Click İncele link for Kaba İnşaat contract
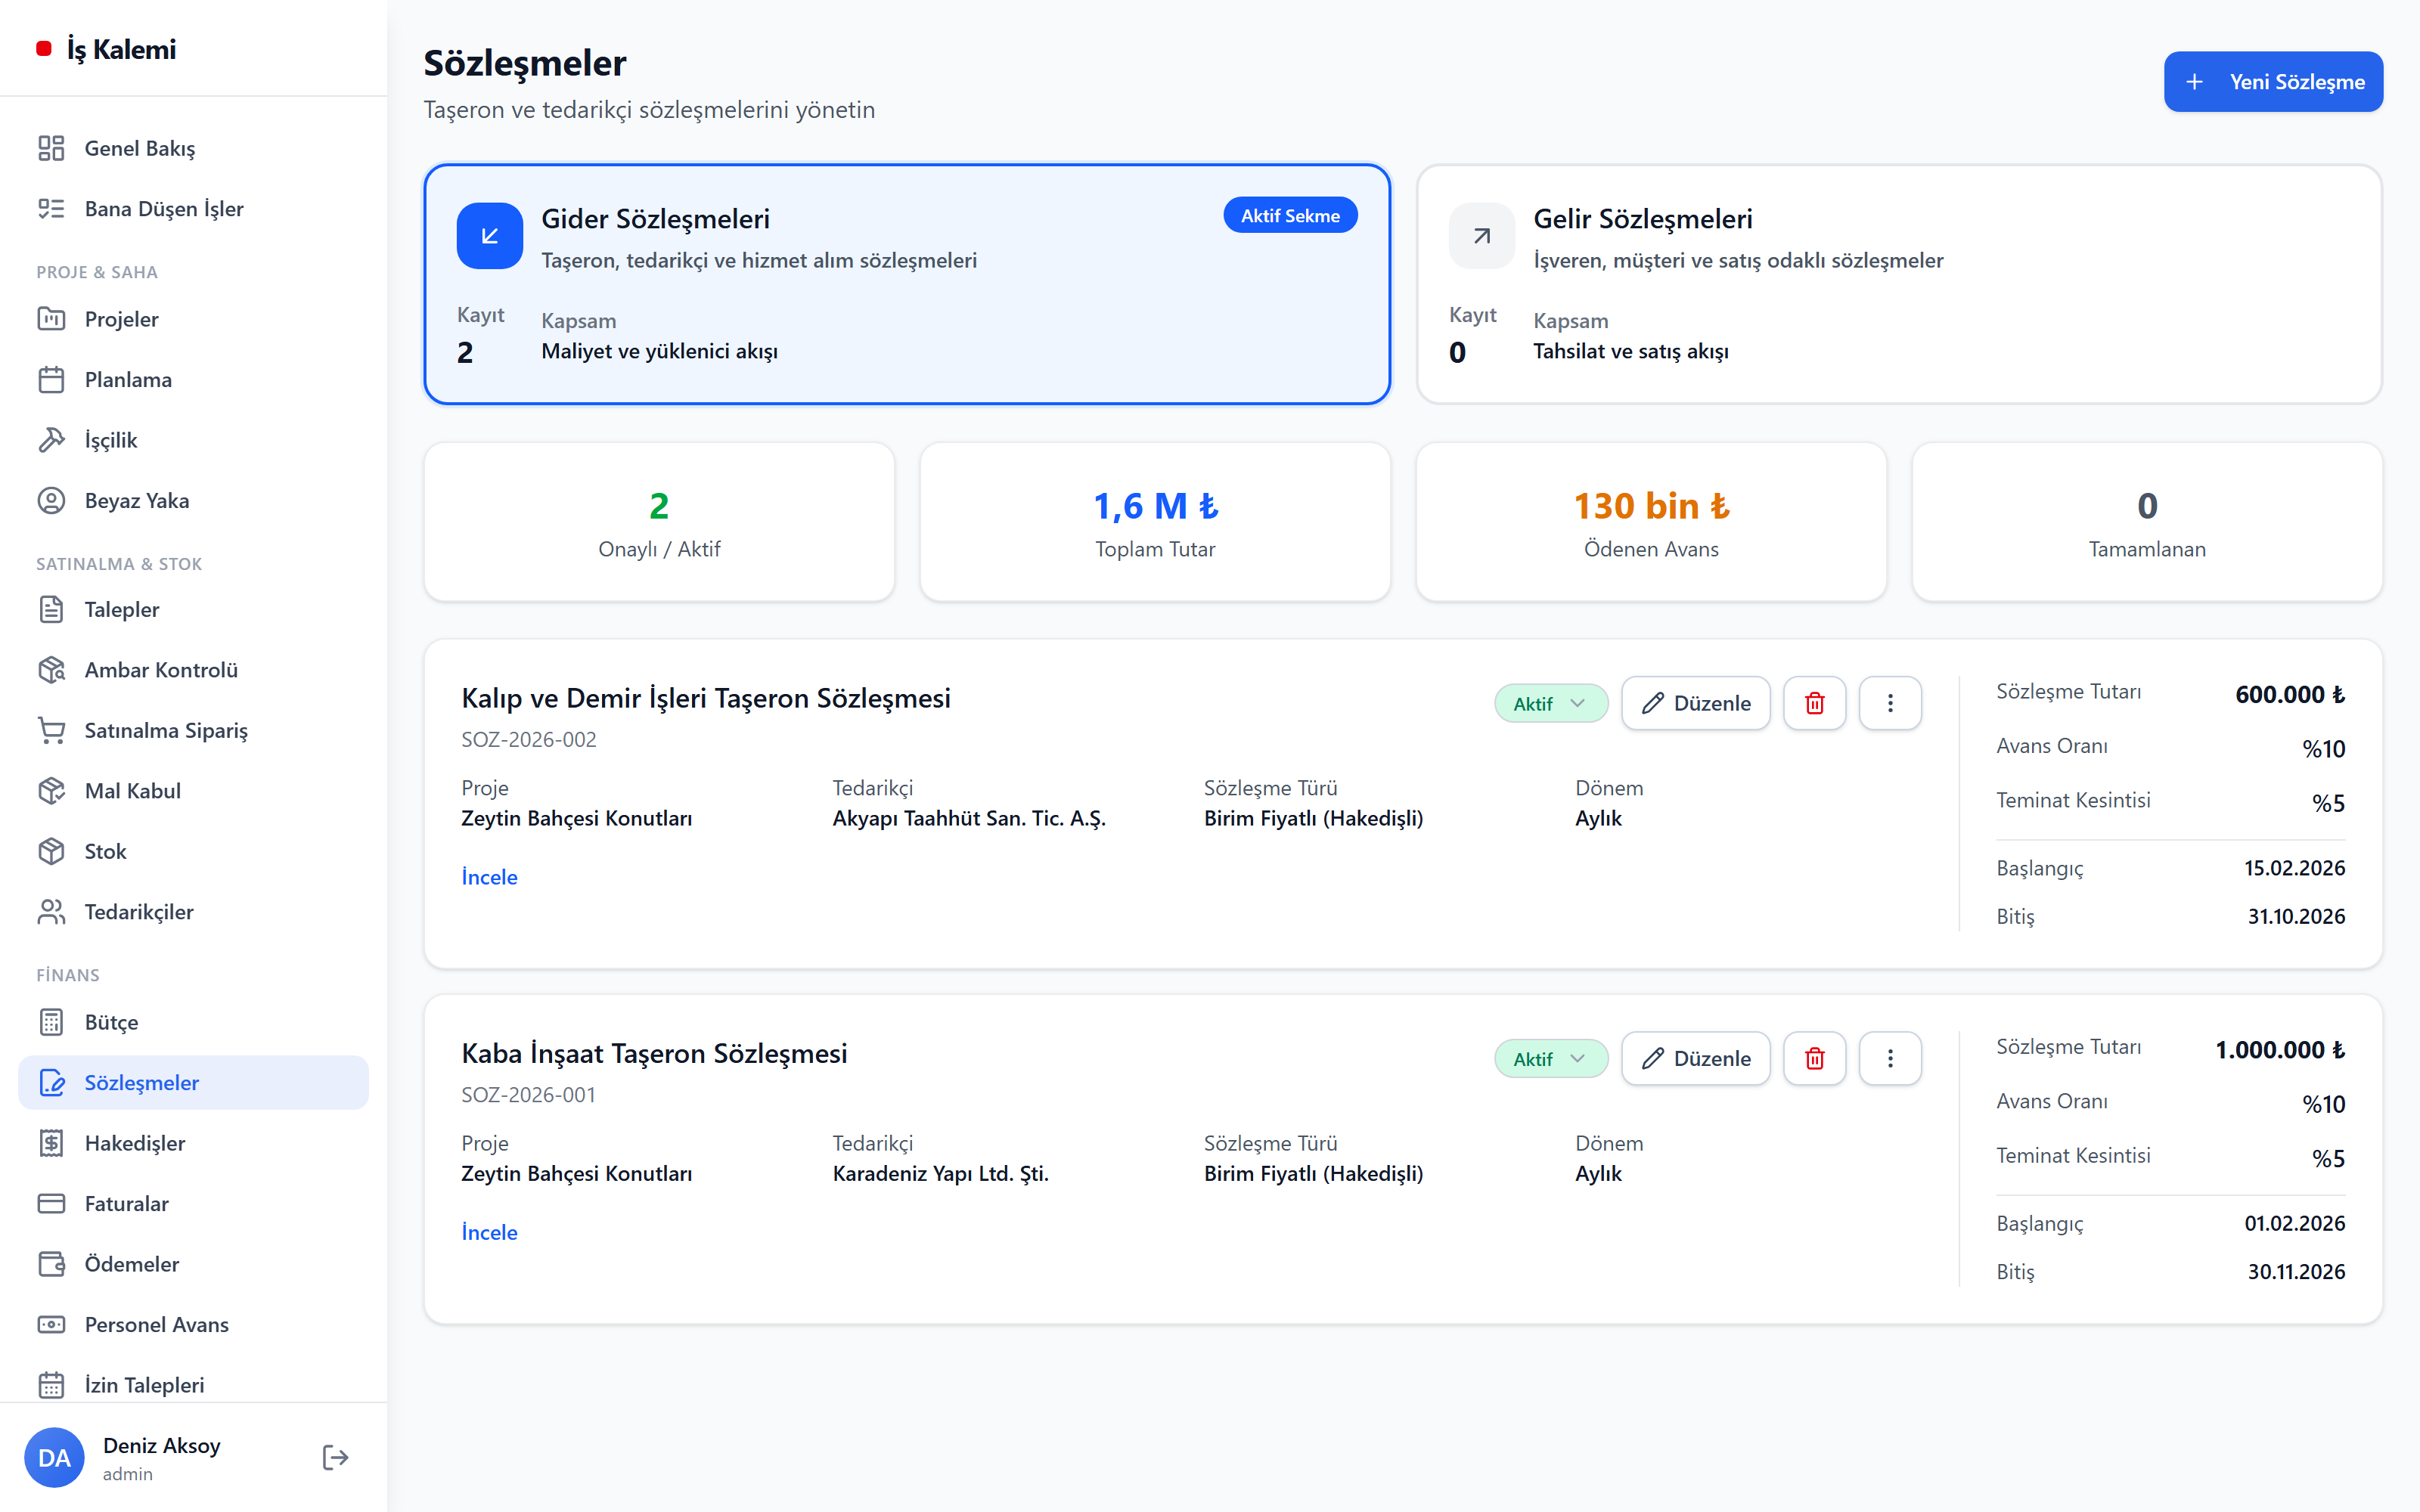The image size is (2420, 1512). click(x=489, y=1232)
